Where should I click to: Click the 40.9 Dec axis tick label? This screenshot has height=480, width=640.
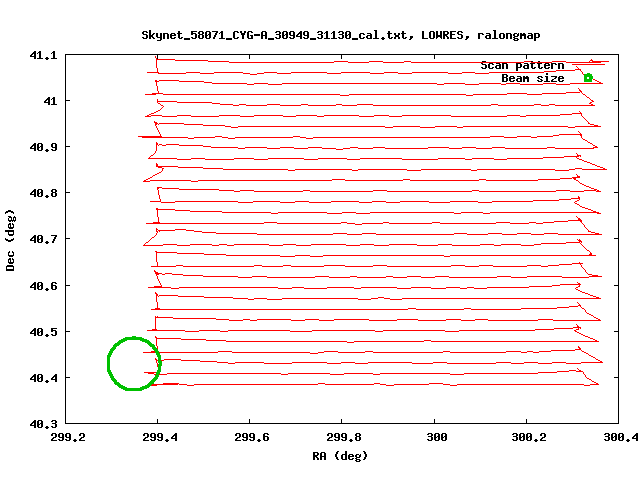(43, 147)
